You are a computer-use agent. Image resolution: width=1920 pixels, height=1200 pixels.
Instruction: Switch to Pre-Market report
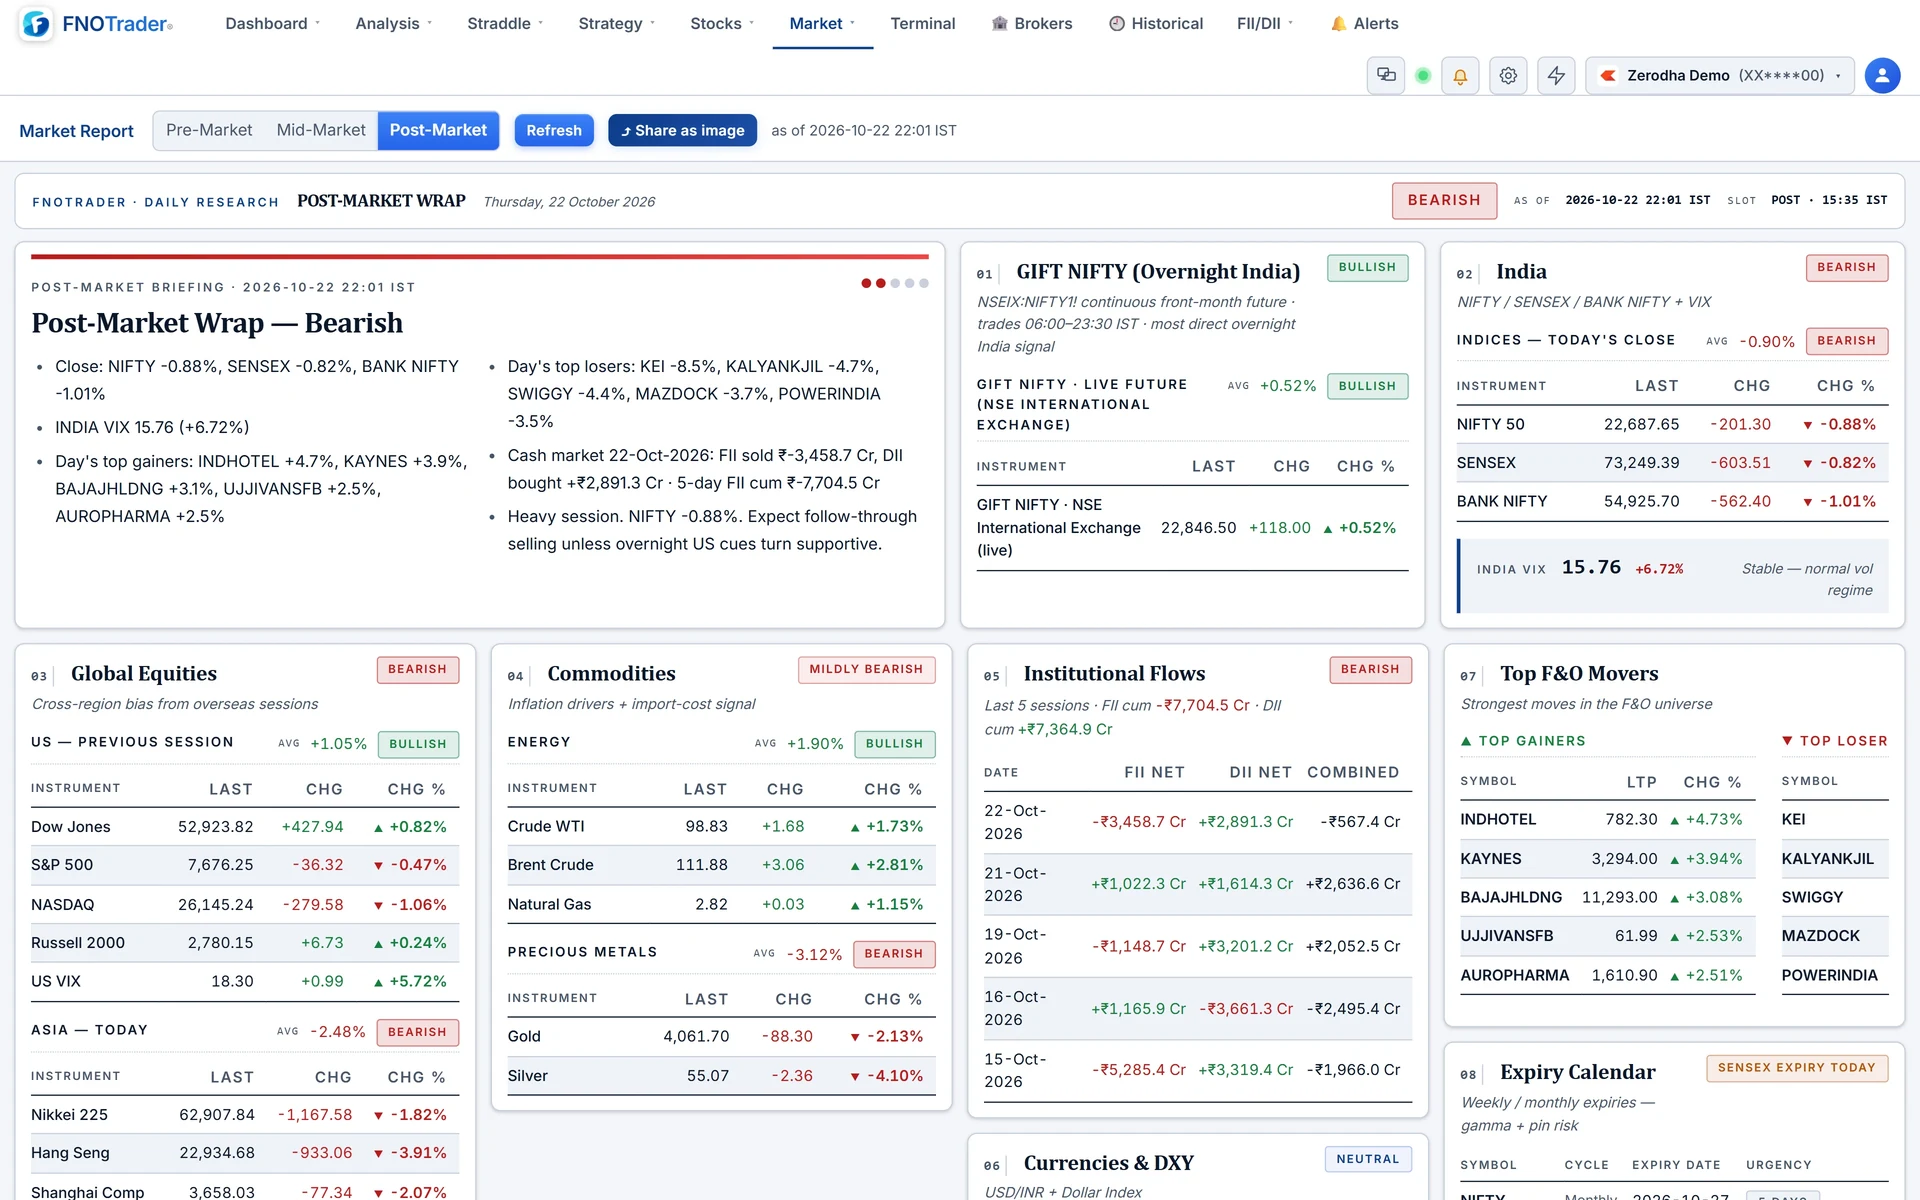click(x=209, y=130)
